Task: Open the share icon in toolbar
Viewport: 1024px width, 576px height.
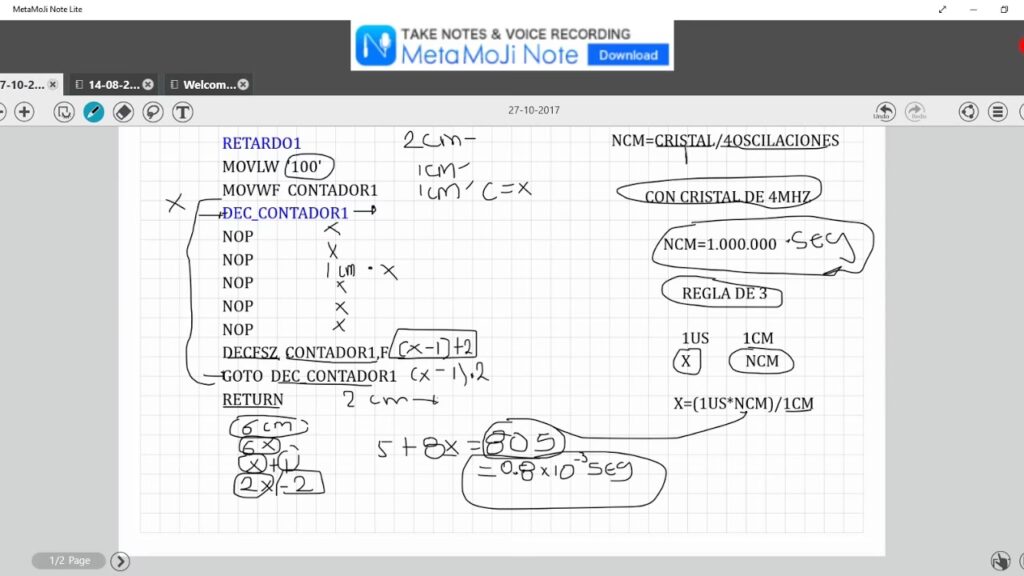Action: pos(968,112)
